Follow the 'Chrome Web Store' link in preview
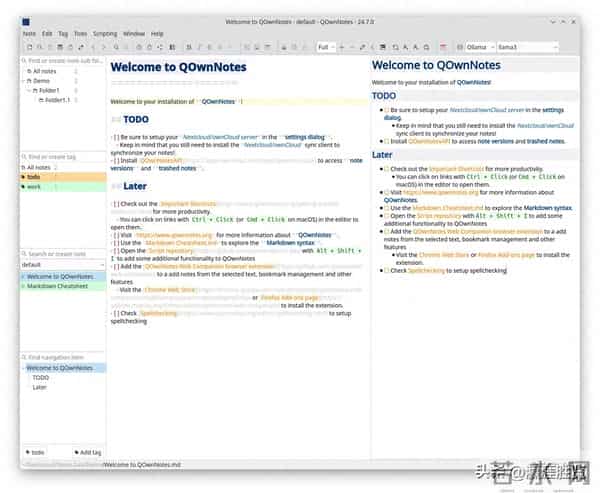 click(x=433, y=254)
